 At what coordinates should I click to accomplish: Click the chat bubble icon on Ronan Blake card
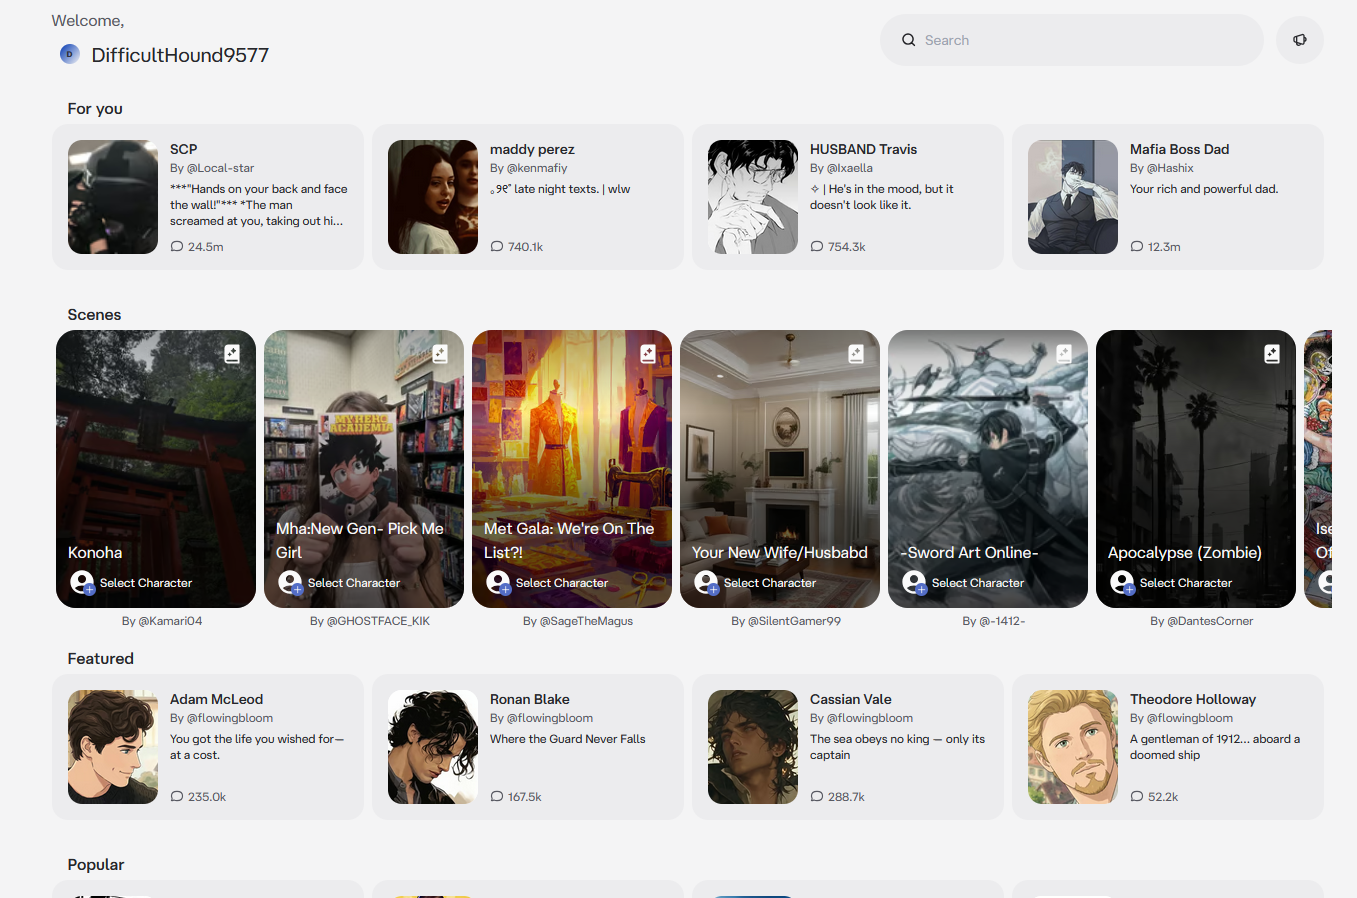click(497, 797)
